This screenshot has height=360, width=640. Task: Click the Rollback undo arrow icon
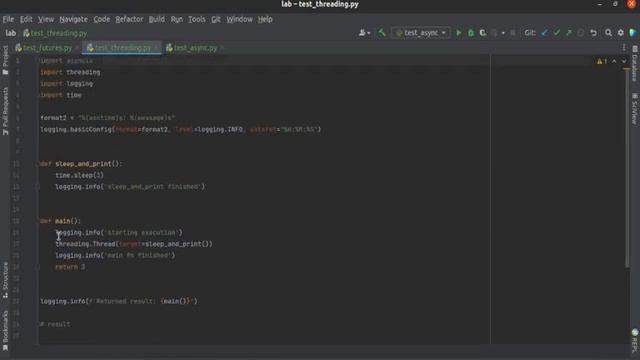(593, 33)
